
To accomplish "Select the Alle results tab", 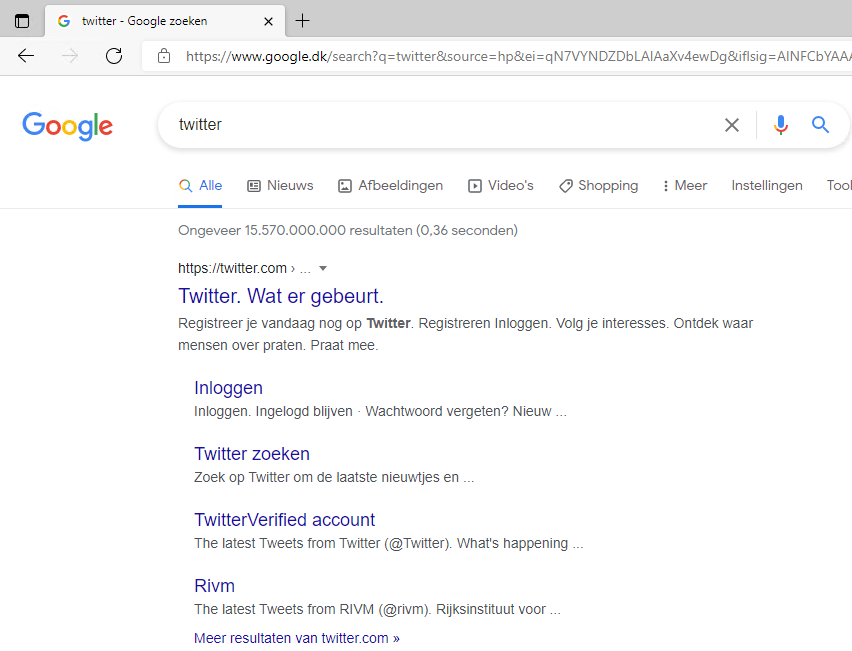I will coord(201,186).
